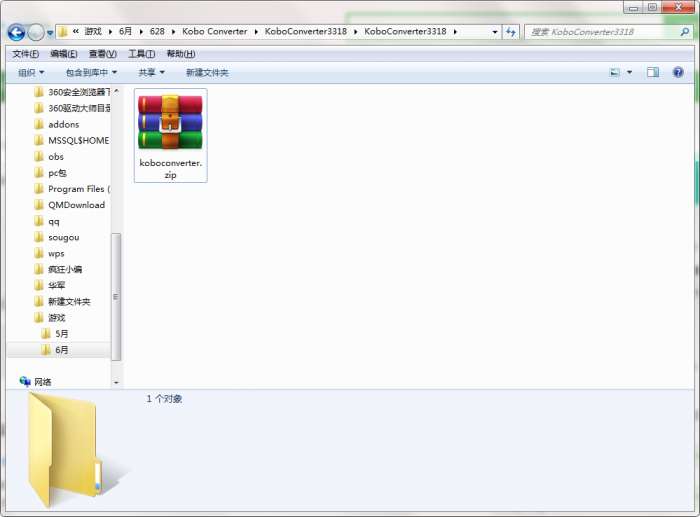Click navigation pane scroll down arrow
The width and height of the screenshot is (700, 517).
(x=116, y=383)
